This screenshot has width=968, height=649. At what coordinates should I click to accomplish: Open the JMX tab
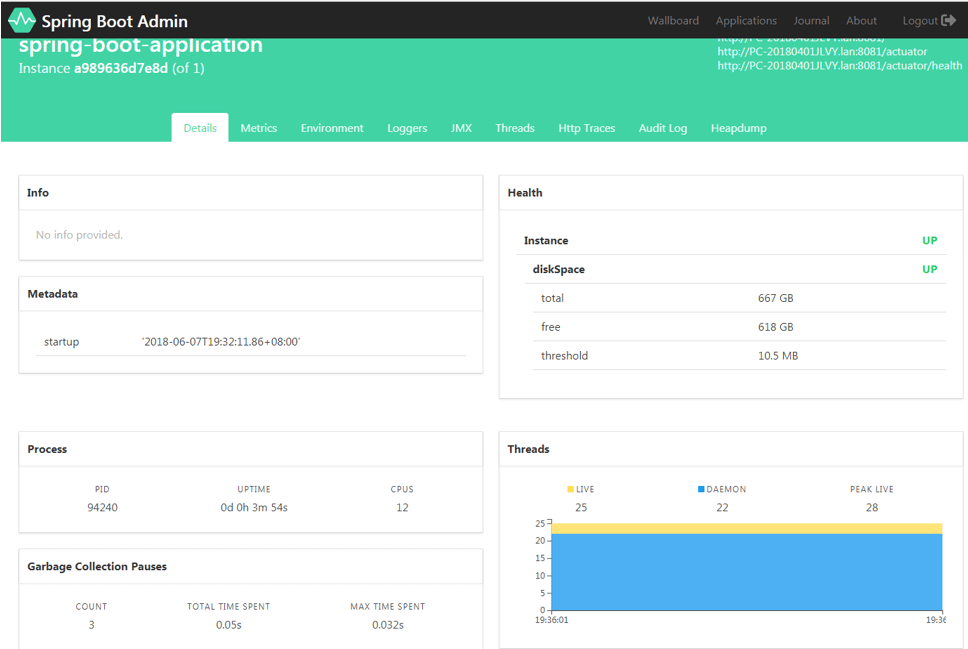click(461, 128)
